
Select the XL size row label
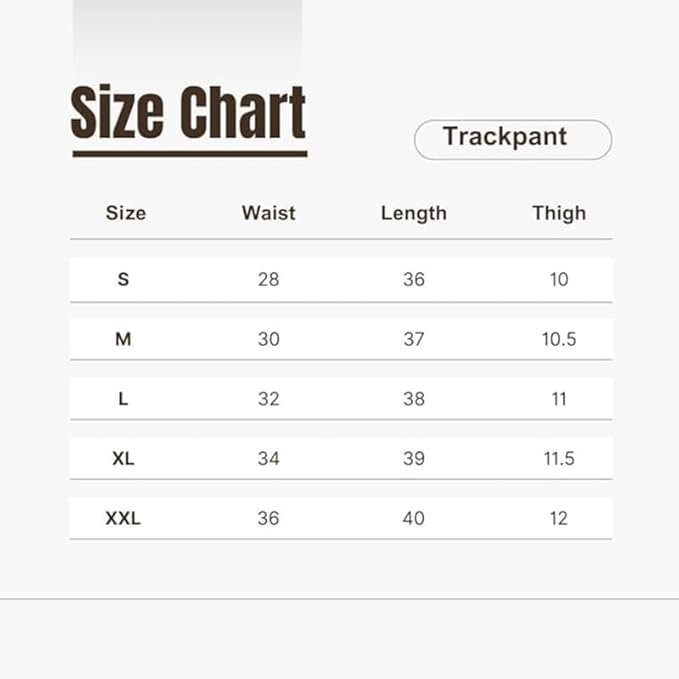(x=123, y=459)
